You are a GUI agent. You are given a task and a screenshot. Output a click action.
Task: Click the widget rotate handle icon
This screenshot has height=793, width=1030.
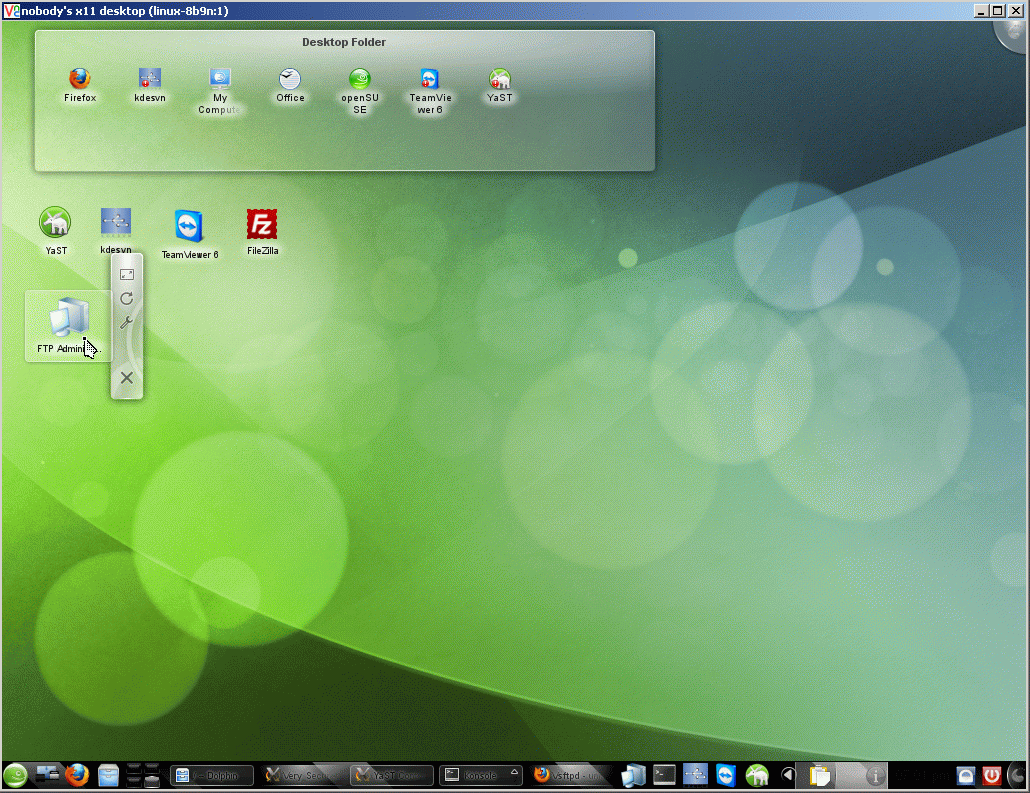(127, 299)
